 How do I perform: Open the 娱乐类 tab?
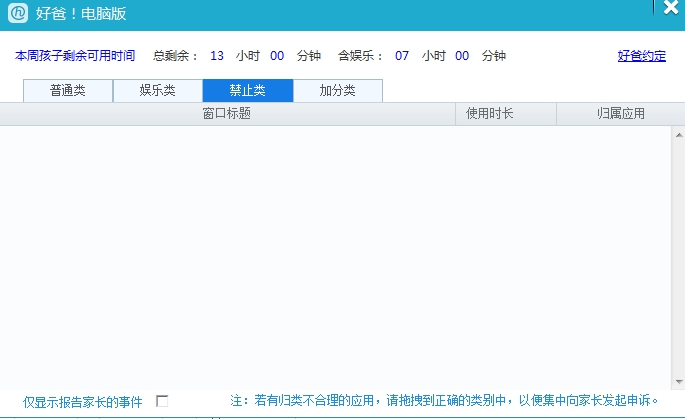click(x=157, y=91)
